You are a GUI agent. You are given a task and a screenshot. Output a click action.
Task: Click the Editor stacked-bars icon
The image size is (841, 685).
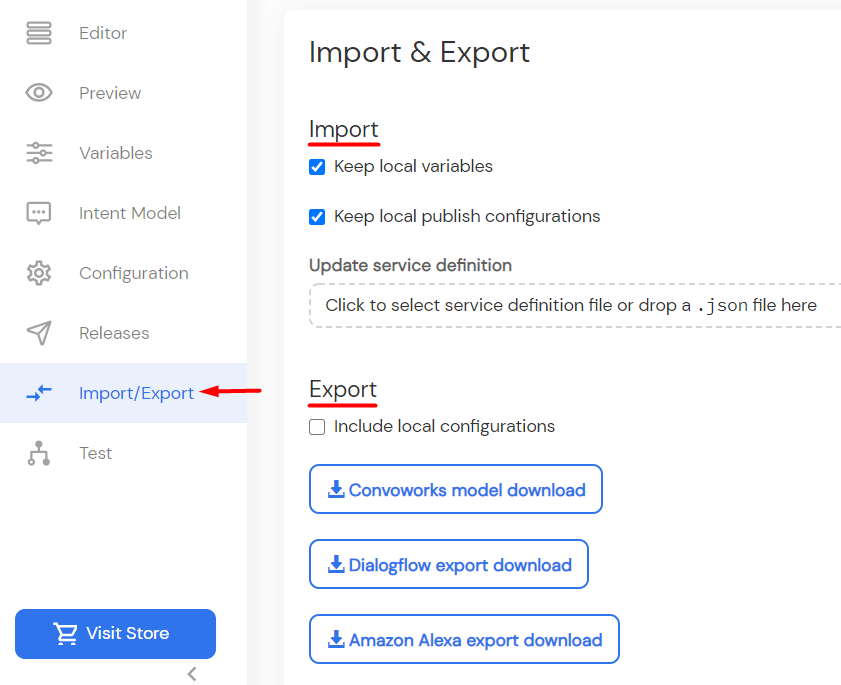click(x=39, y=33)
